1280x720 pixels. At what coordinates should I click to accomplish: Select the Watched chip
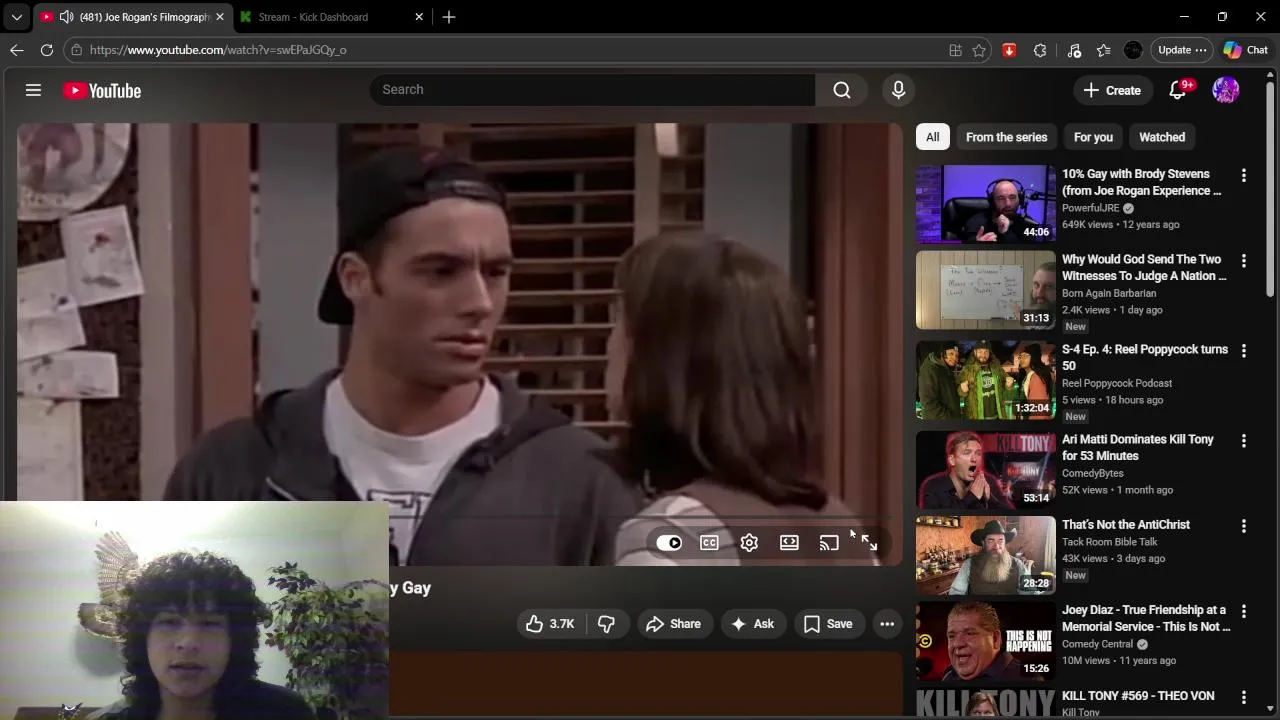coord(1162,137)
